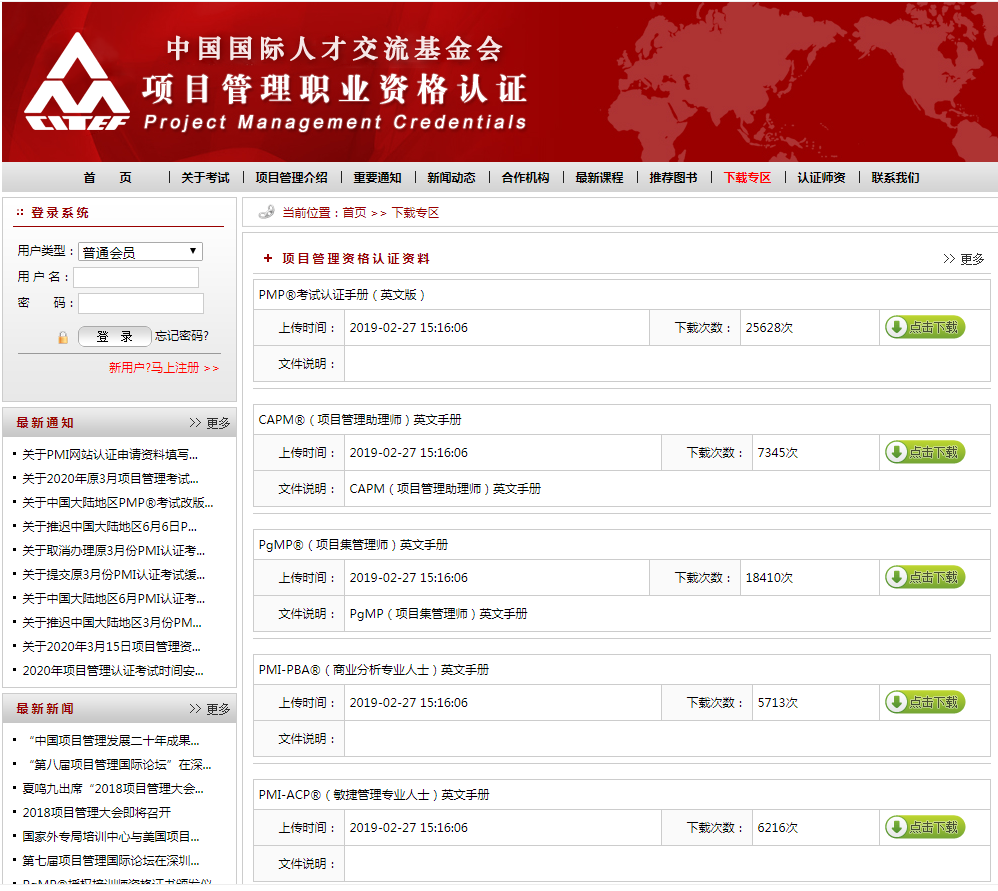Open news "第八届项目管理国际论坛" 在深...
The height and width of the screenshot is (891, 998).
(x=120, y=764)
